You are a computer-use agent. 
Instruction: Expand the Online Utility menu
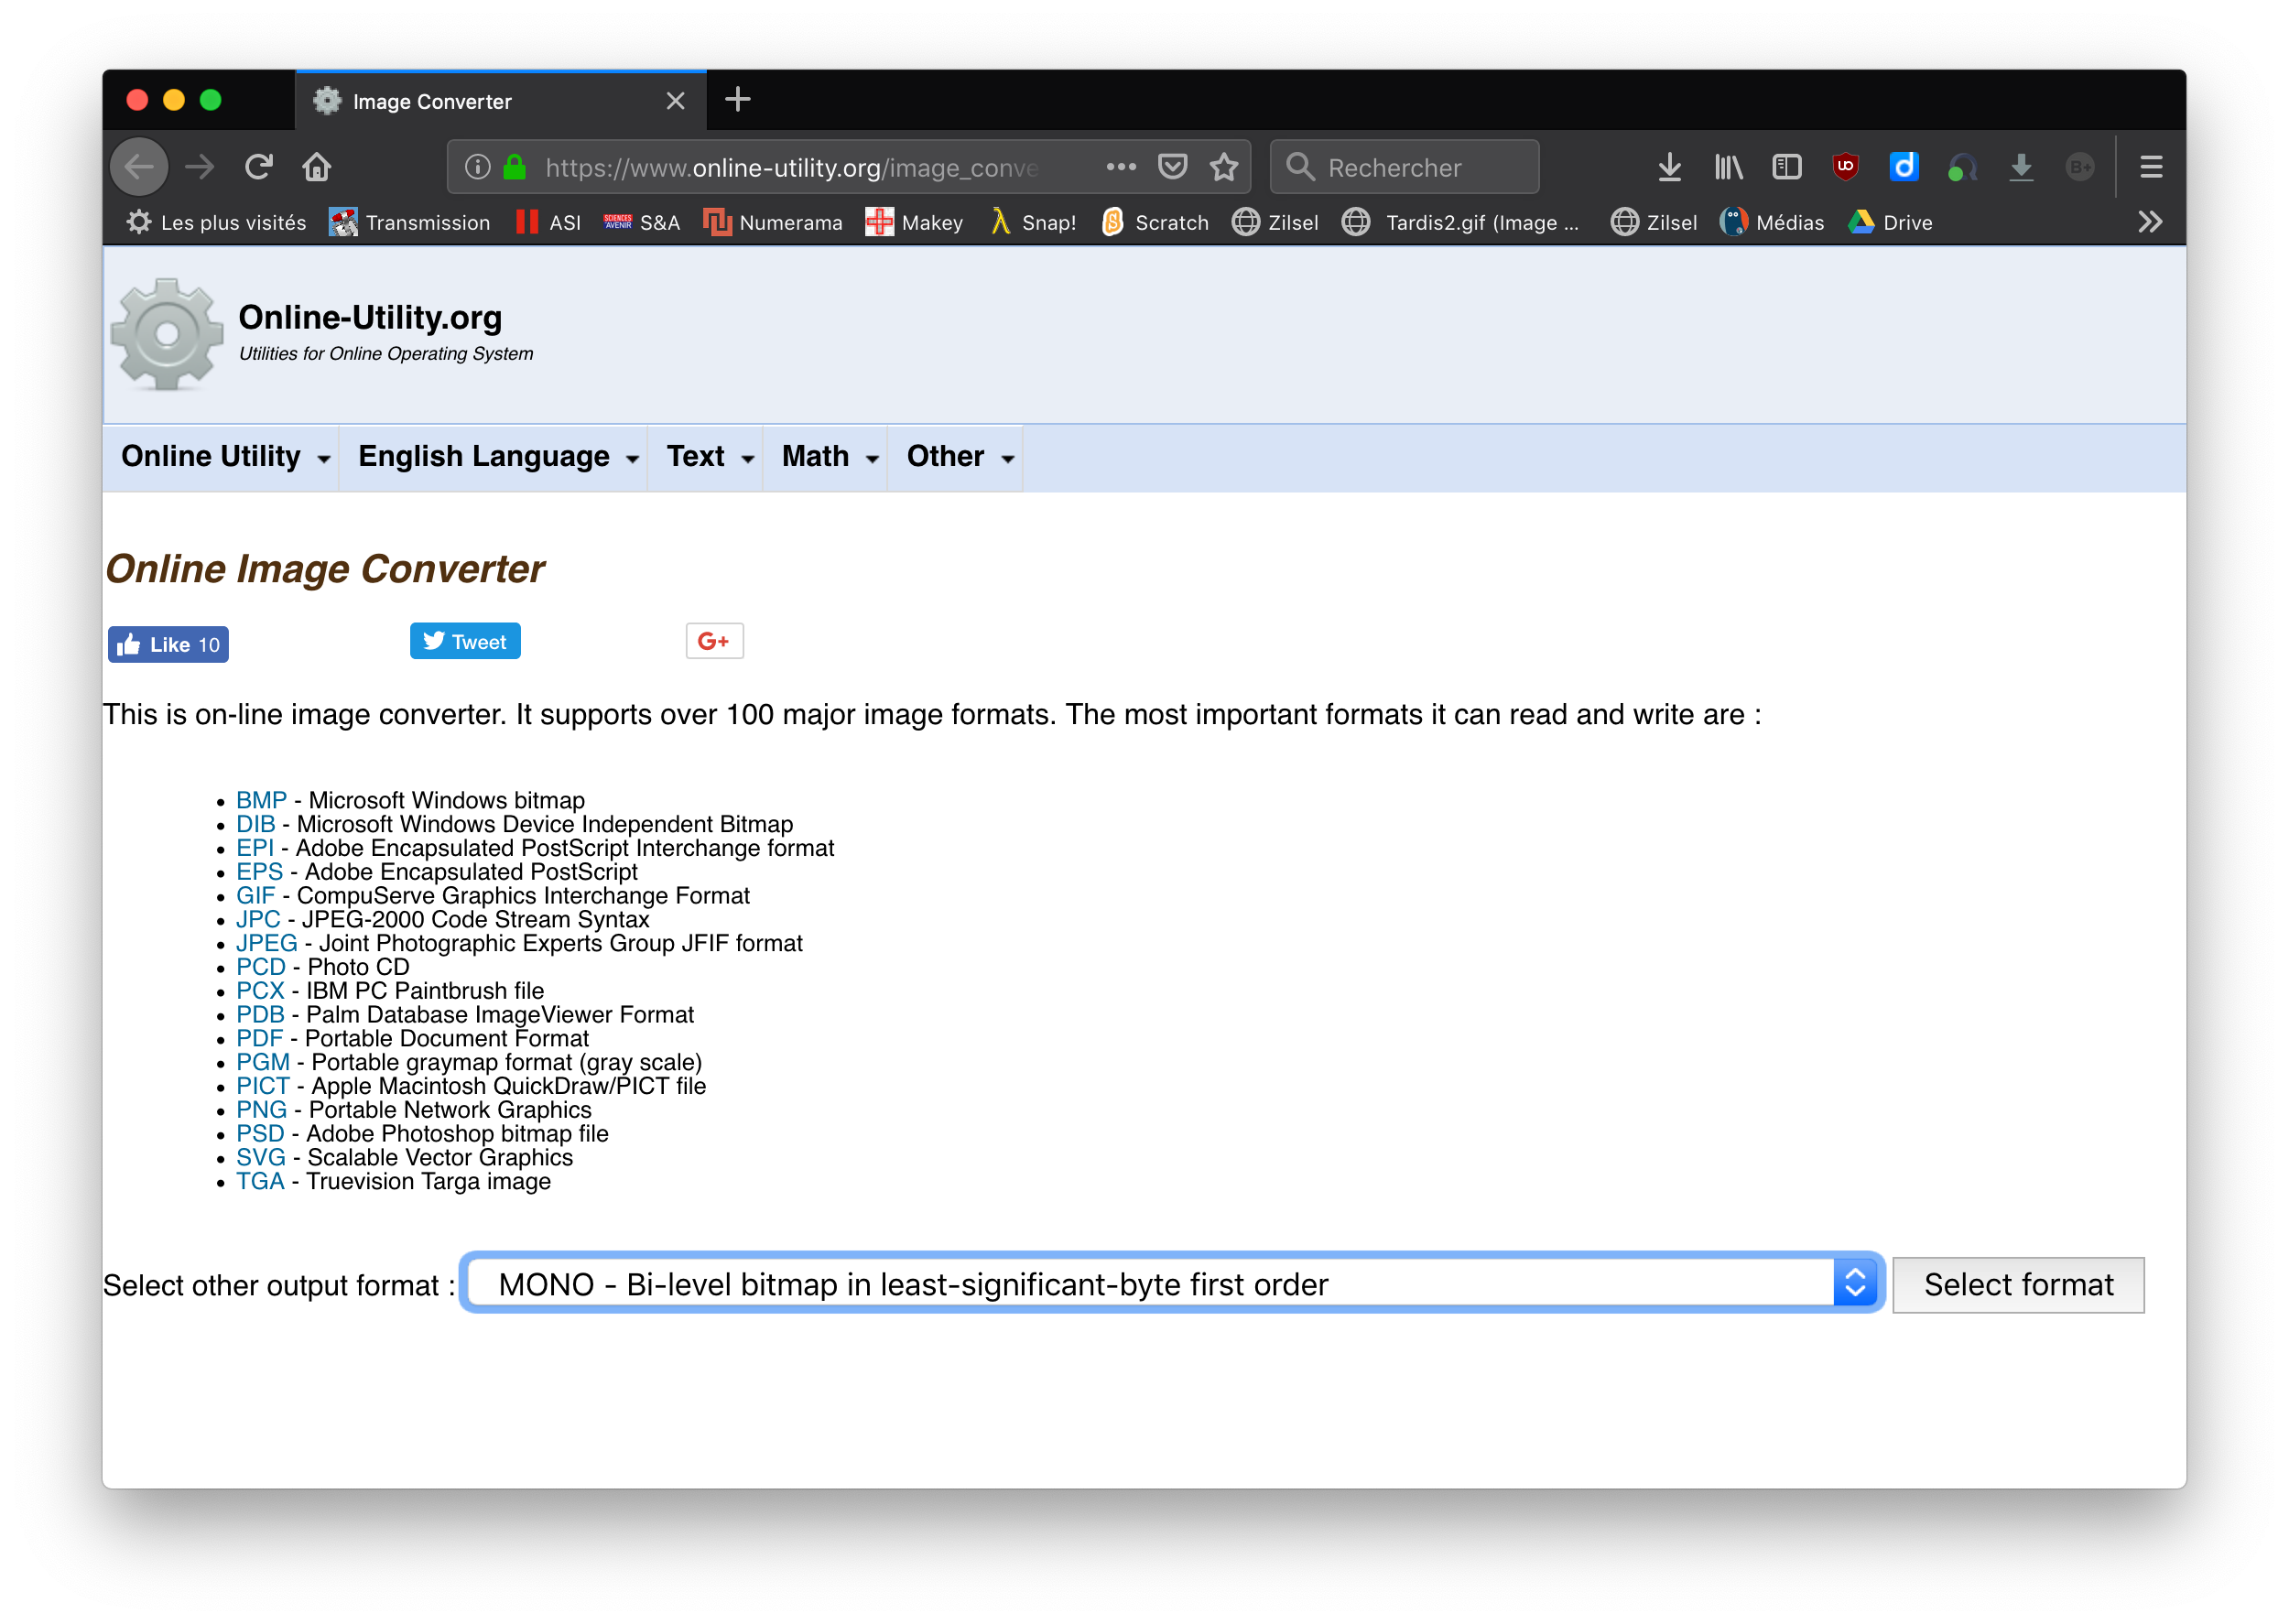pos(222,457)
